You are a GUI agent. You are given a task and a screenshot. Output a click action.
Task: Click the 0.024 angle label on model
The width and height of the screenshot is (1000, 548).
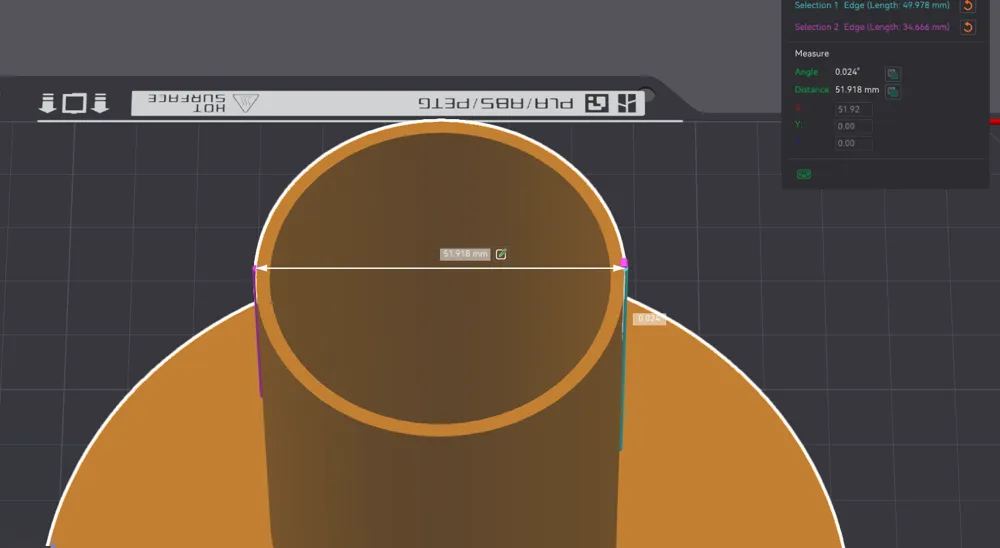(x=649, y=318)
